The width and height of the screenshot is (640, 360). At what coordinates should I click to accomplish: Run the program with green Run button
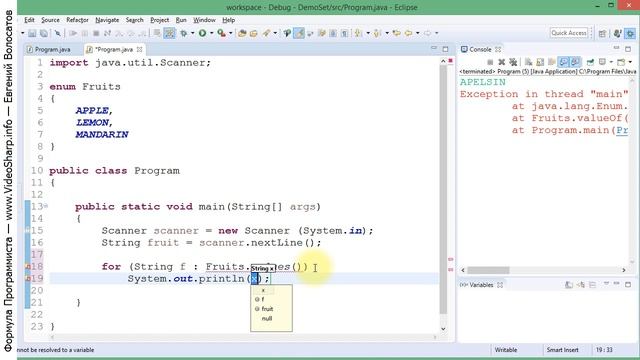click(202, 33)
